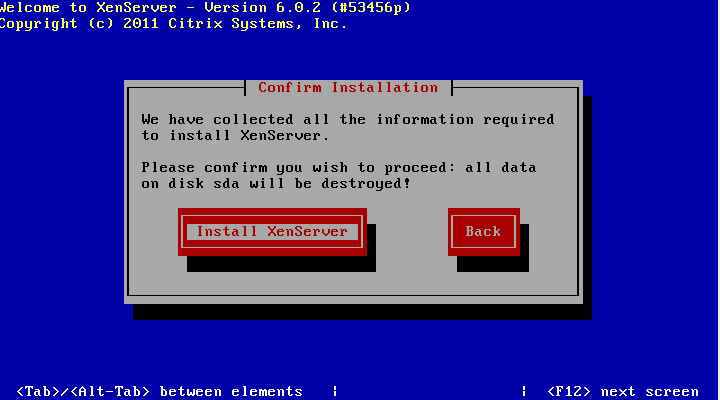Image resolution: width=720 pixels, height=400 pixels.
Task: Click the 'Citrix Systems, Inc.' text
Action: pos(257,24)
